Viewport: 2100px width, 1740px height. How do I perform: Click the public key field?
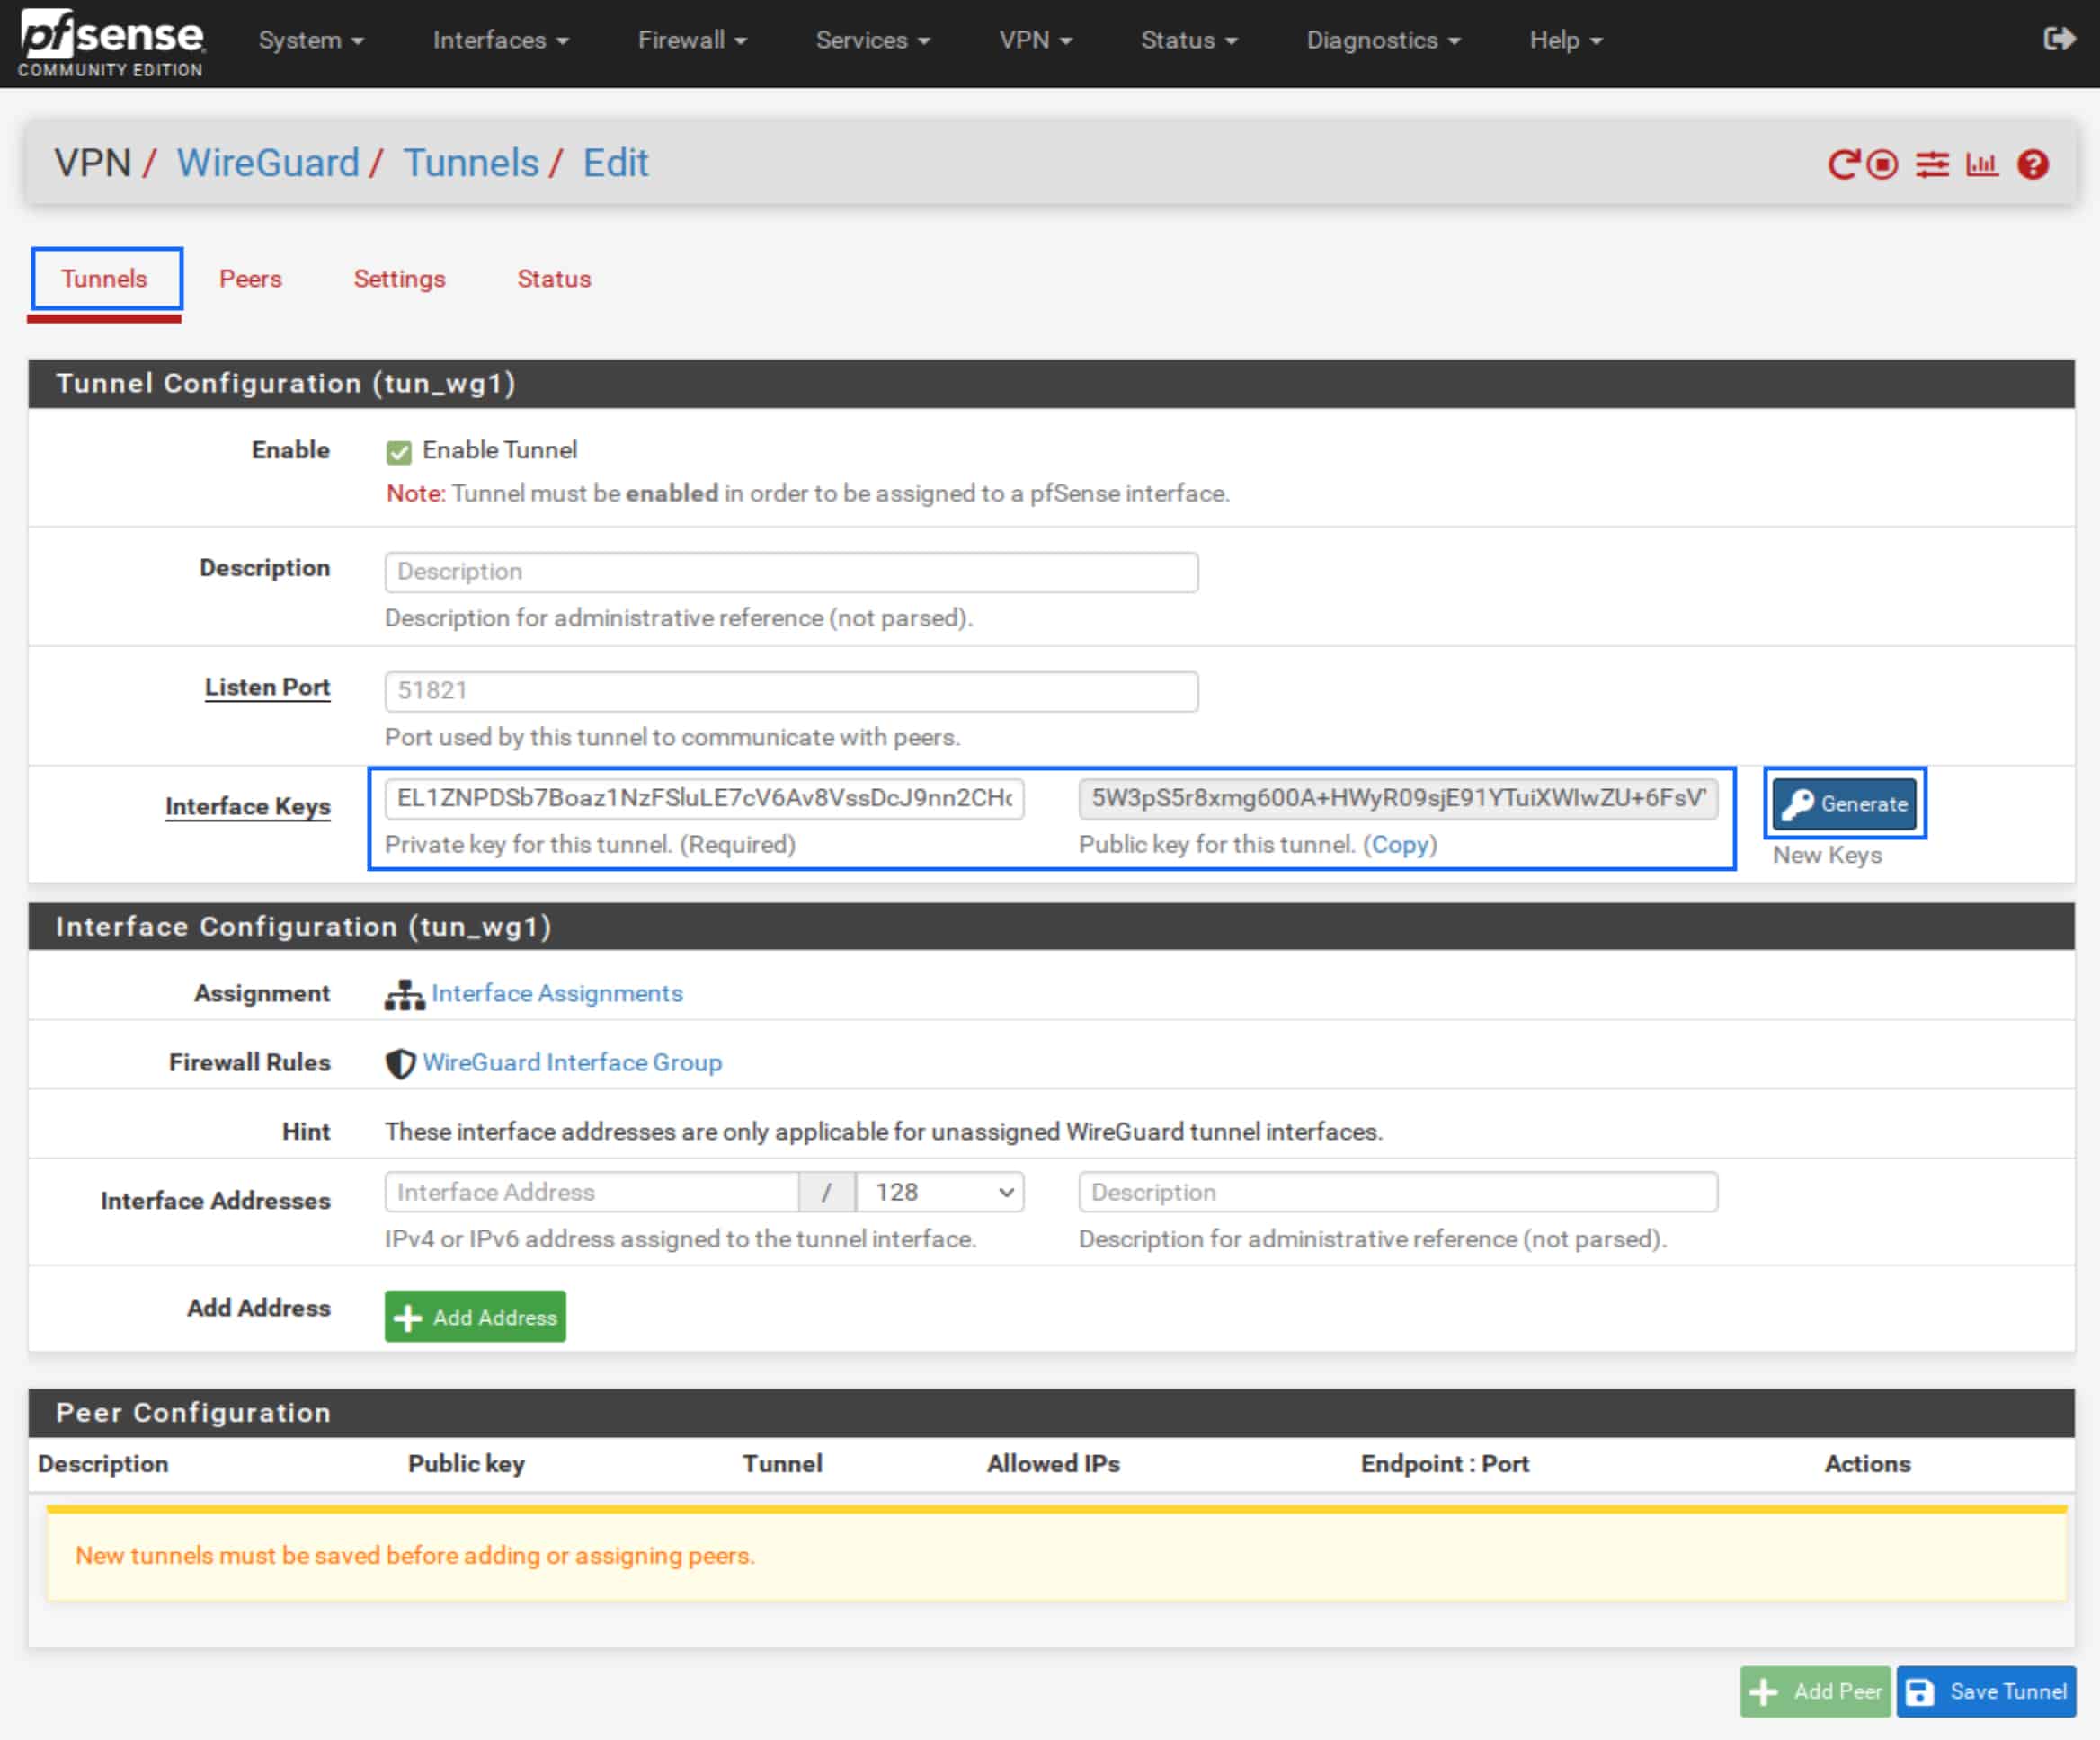pos(1398,798)
